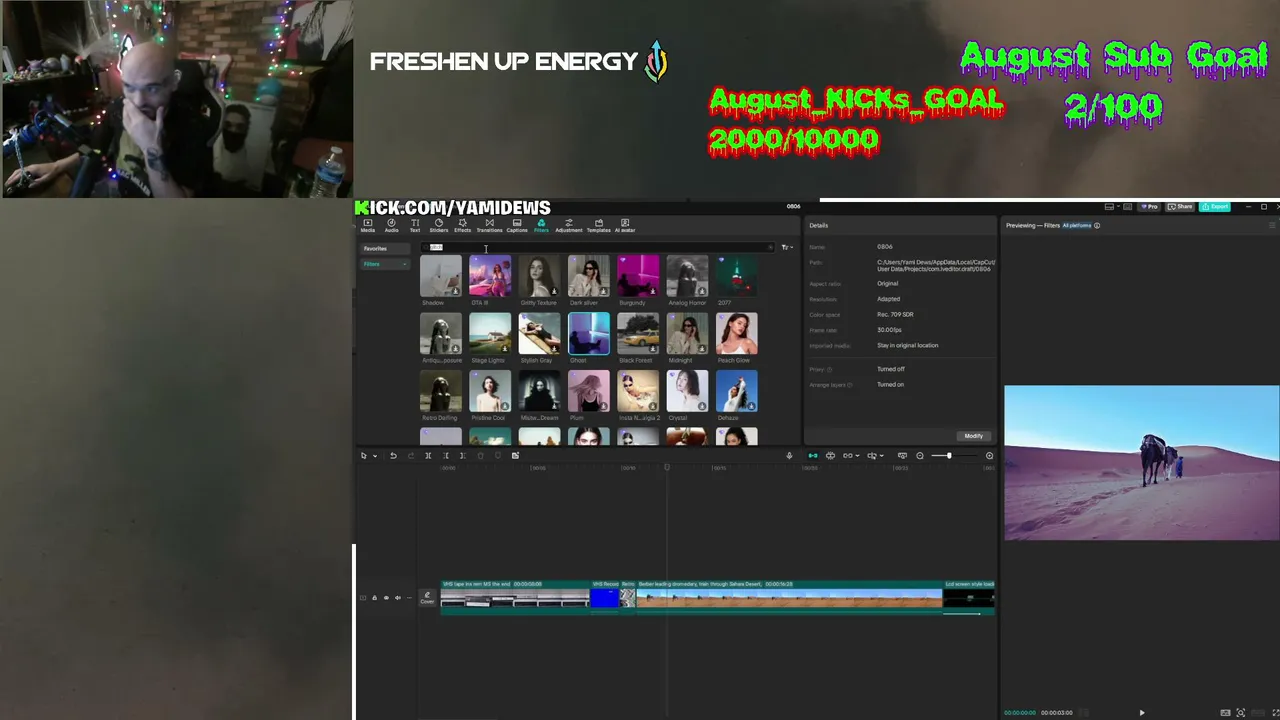Viewport: 1280px width, 720px height.
Task: Select the Shadow filter thumbnail
Action: 440,275
